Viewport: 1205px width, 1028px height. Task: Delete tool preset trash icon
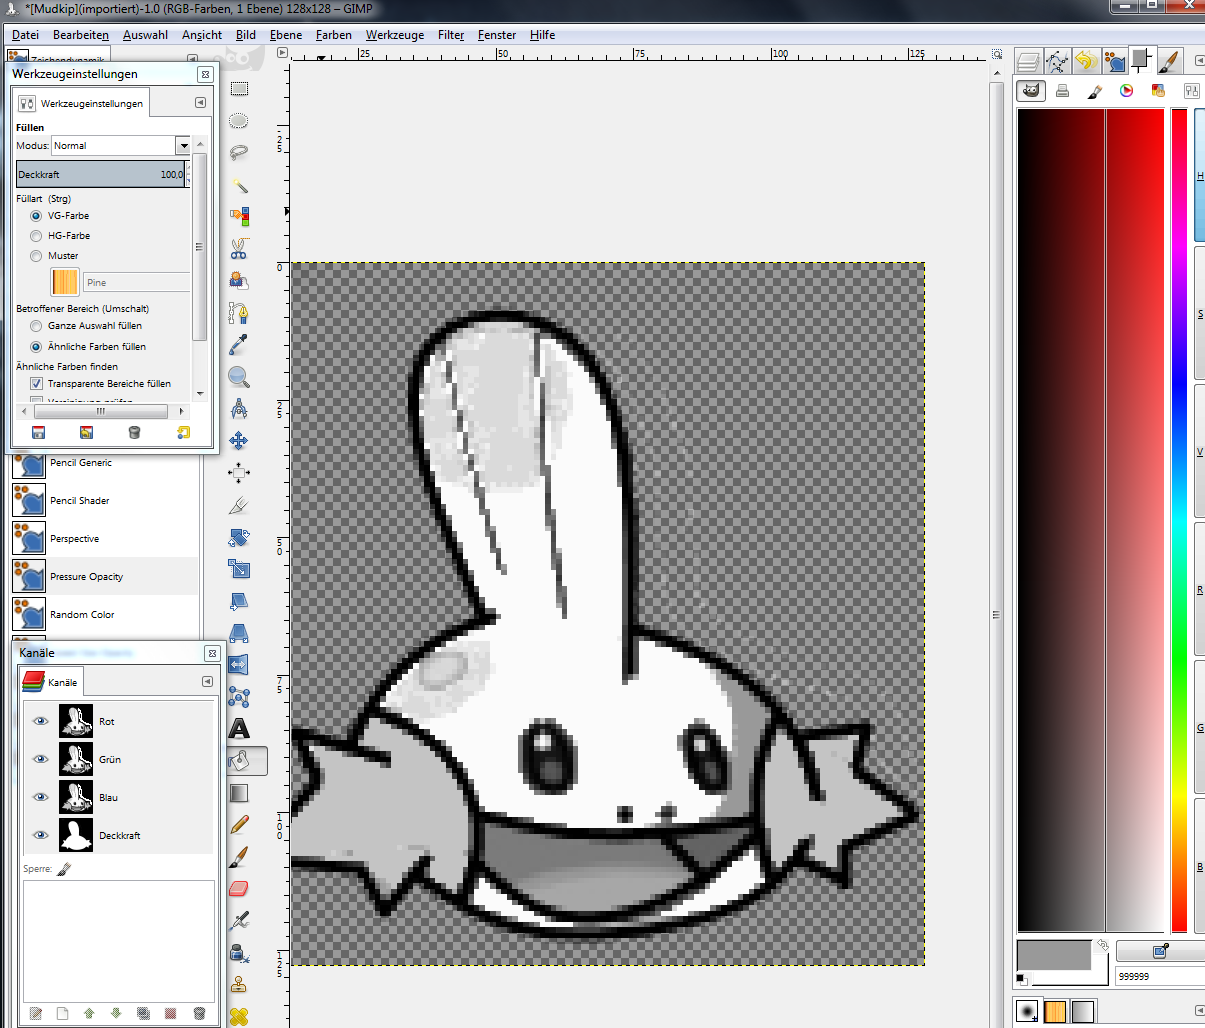(x=134, y=432)
